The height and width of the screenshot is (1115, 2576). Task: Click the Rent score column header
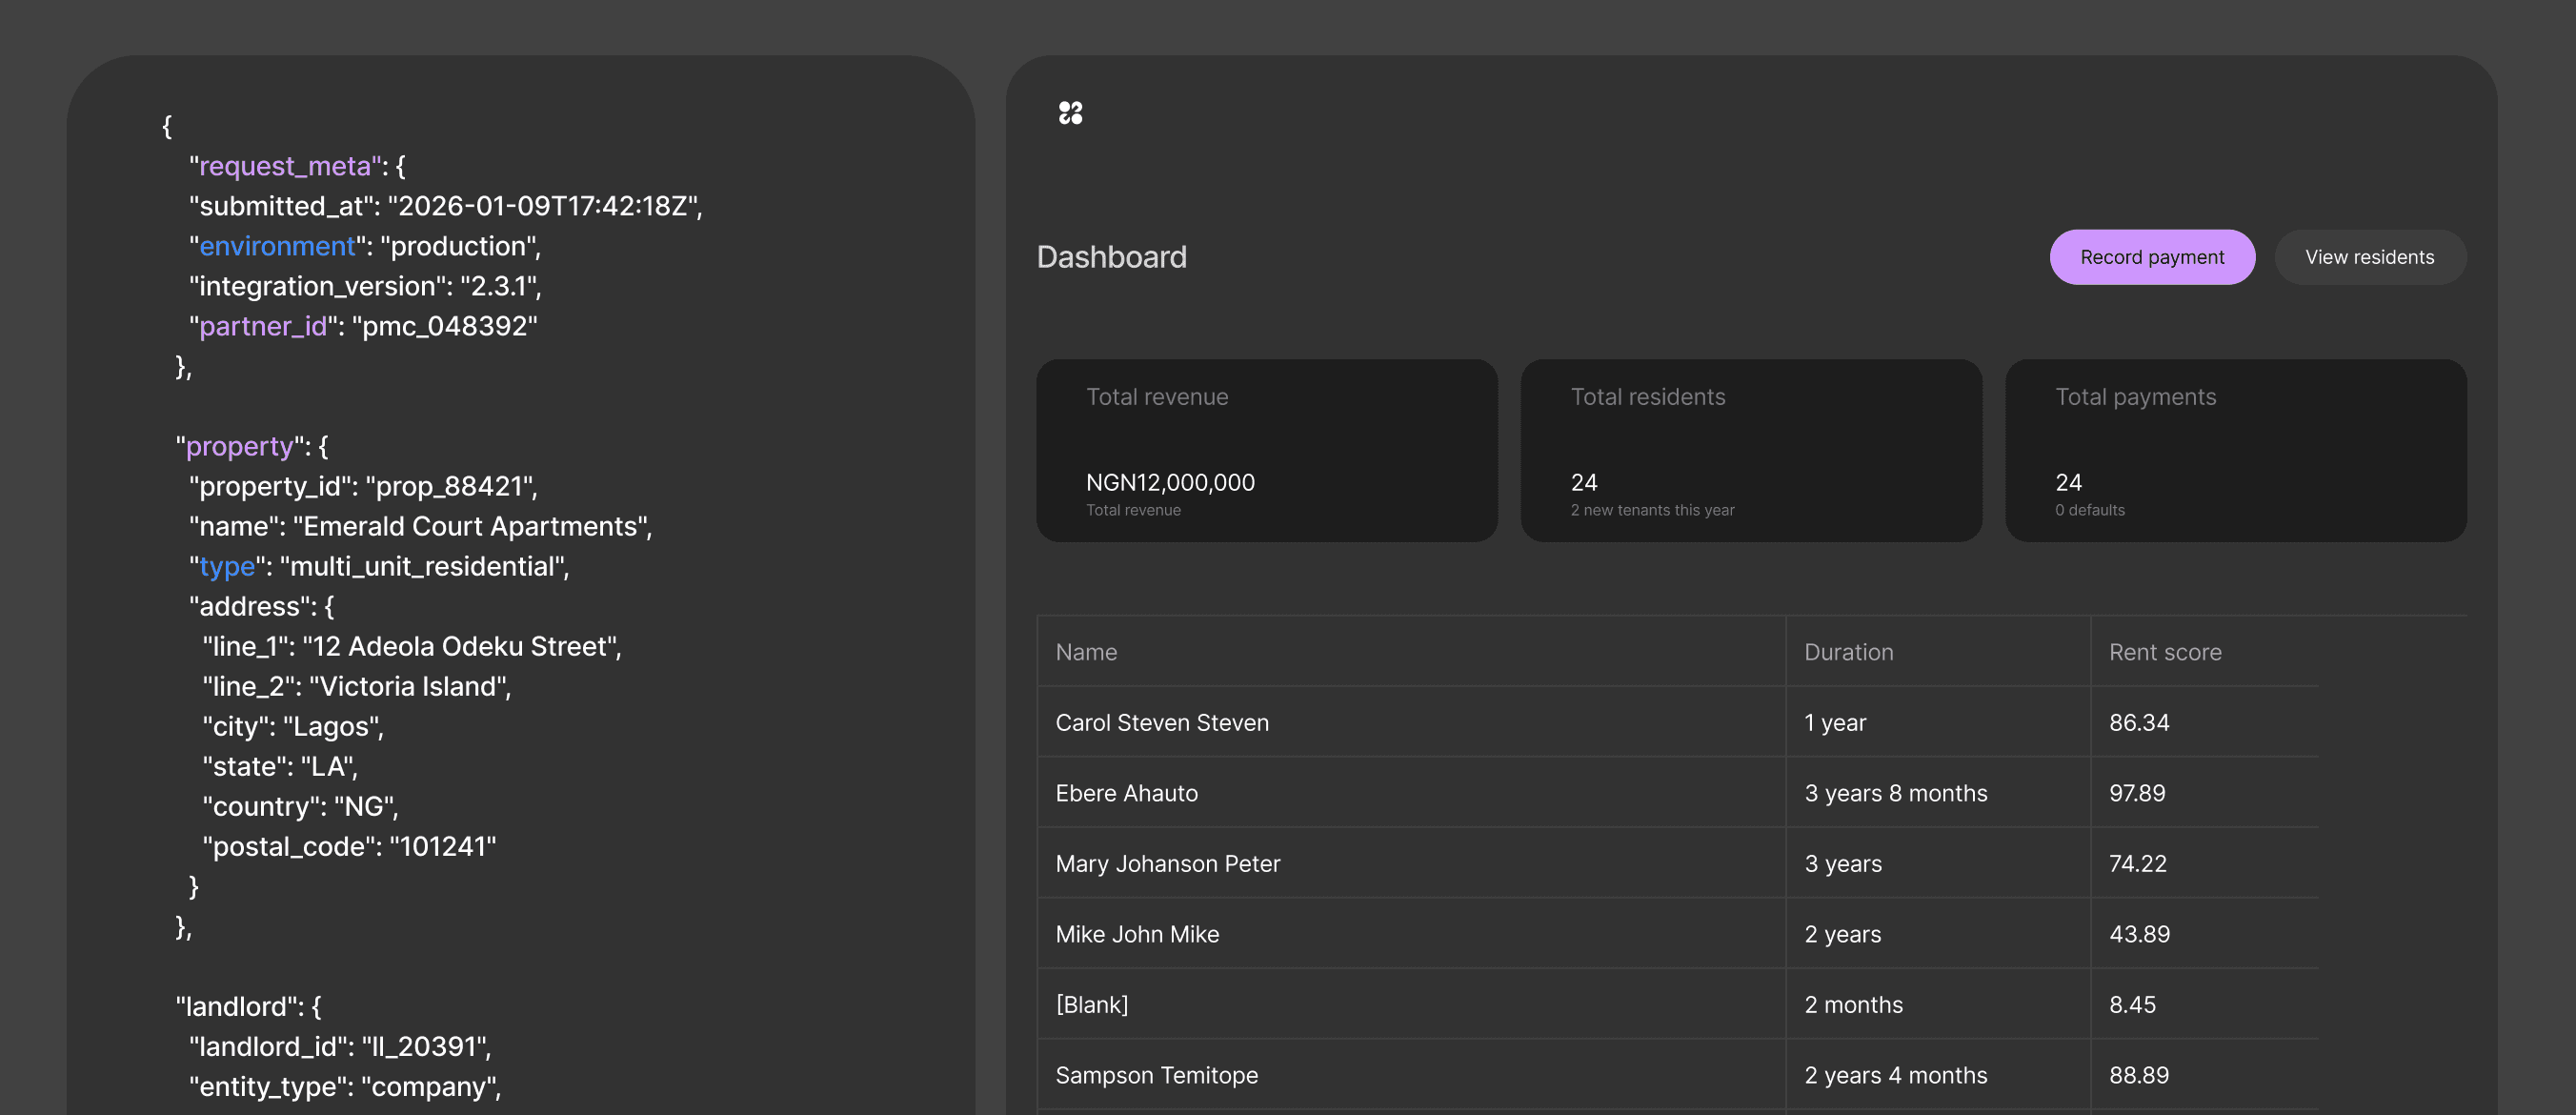coord(2165,652)
